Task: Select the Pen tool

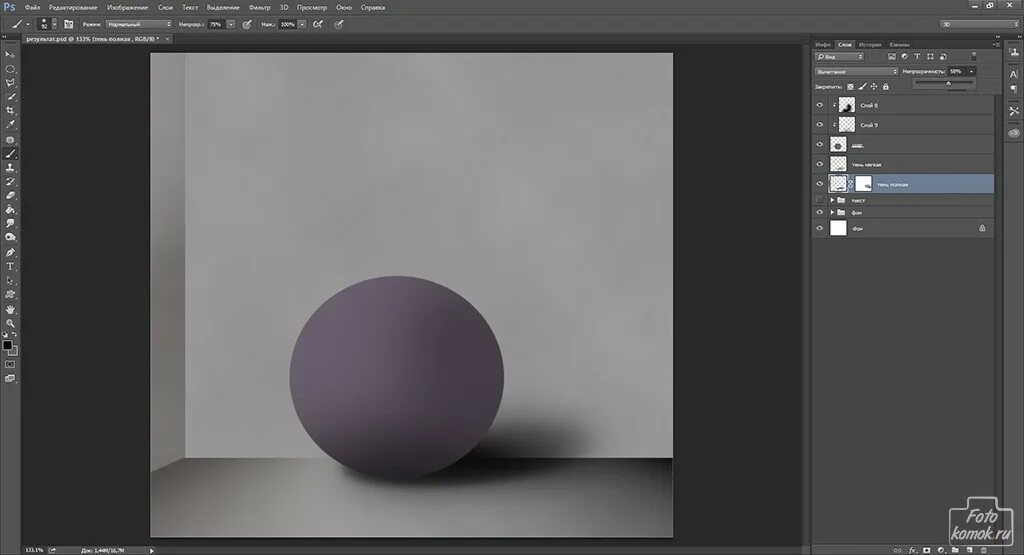Action: [10, 252]
